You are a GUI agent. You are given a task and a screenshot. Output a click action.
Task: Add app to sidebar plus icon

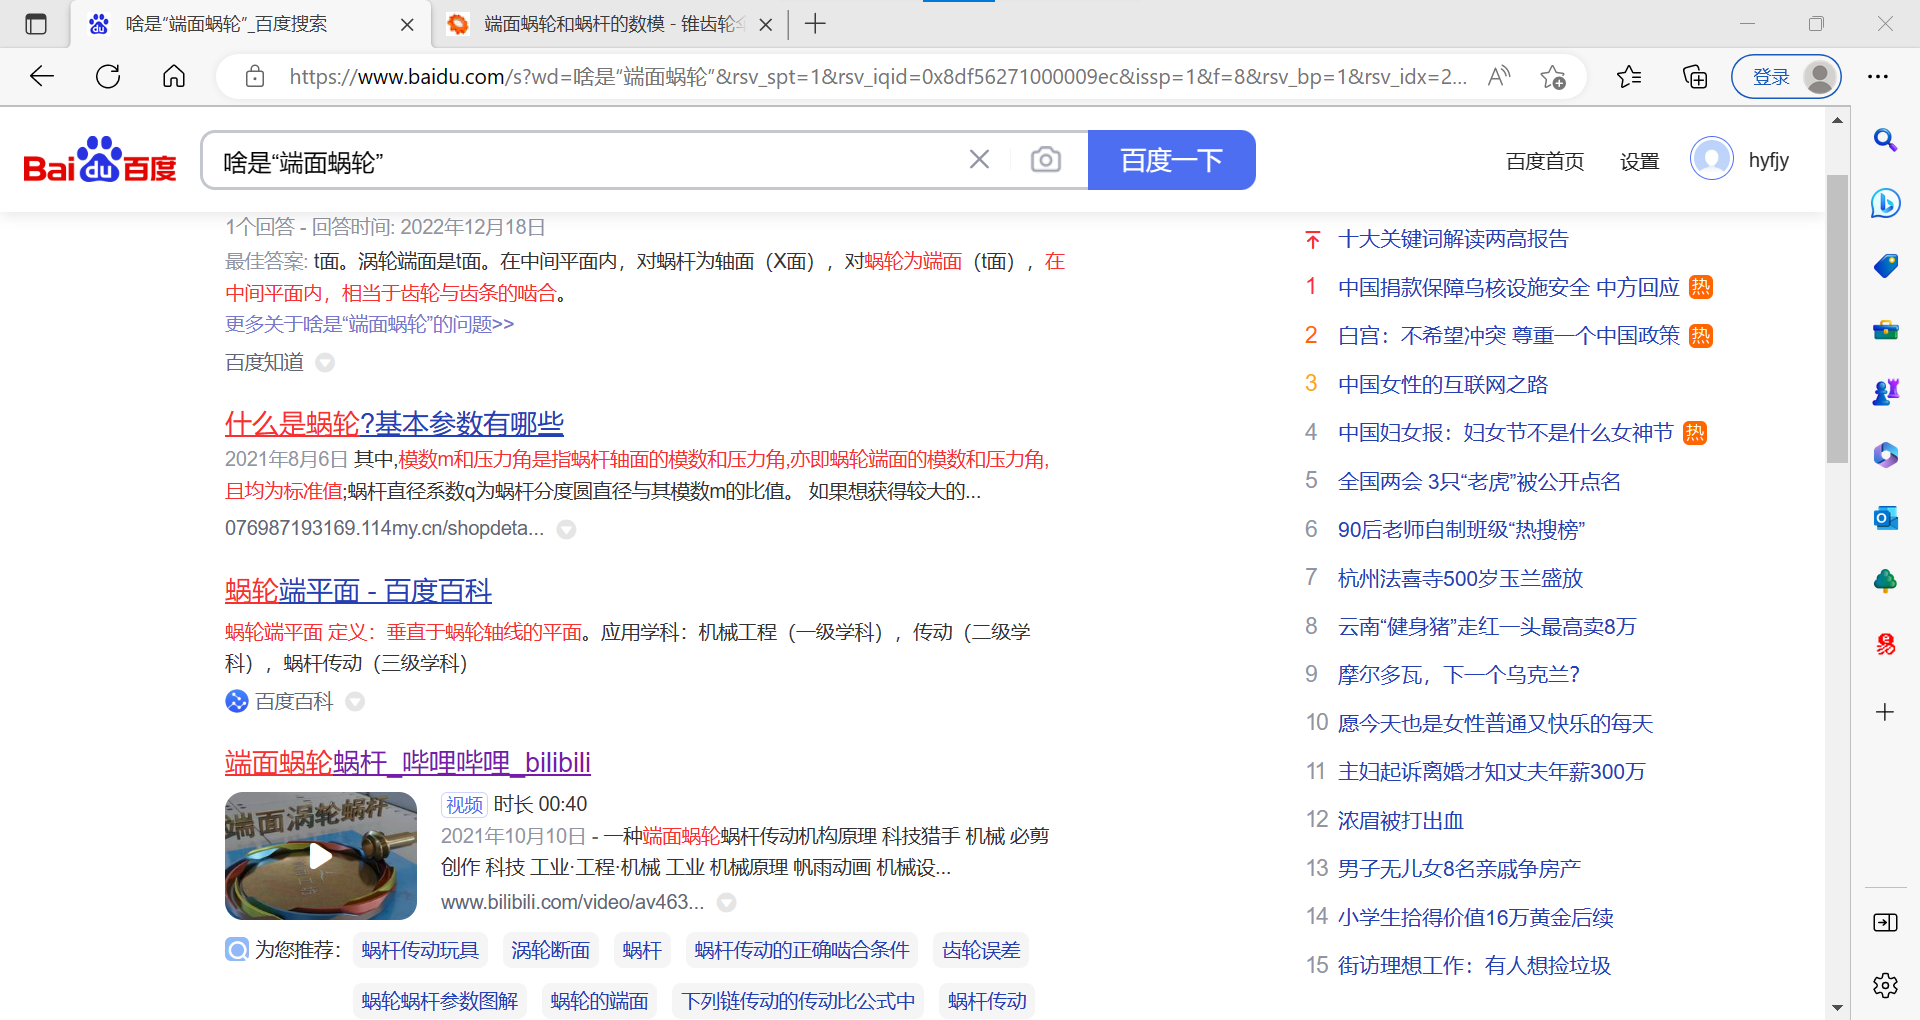pyautogui.click(x=1885, y=712)
